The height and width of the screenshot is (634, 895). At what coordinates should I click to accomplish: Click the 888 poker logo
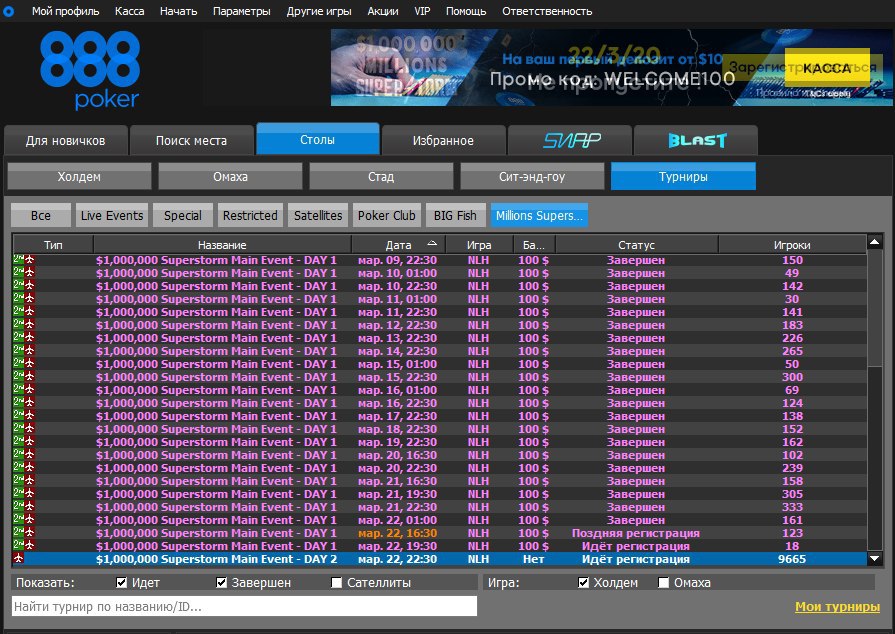click(x=90, y=70)
